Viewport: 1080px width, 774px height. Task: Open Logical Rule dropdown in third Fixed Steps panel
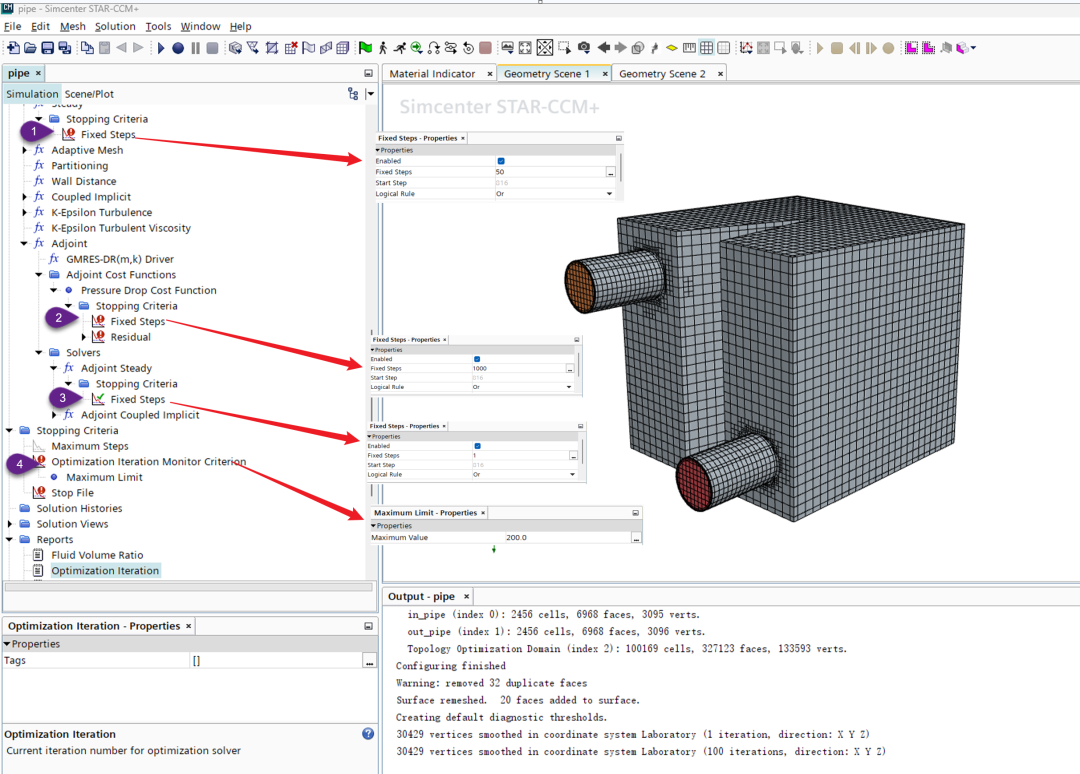point(572,474)
